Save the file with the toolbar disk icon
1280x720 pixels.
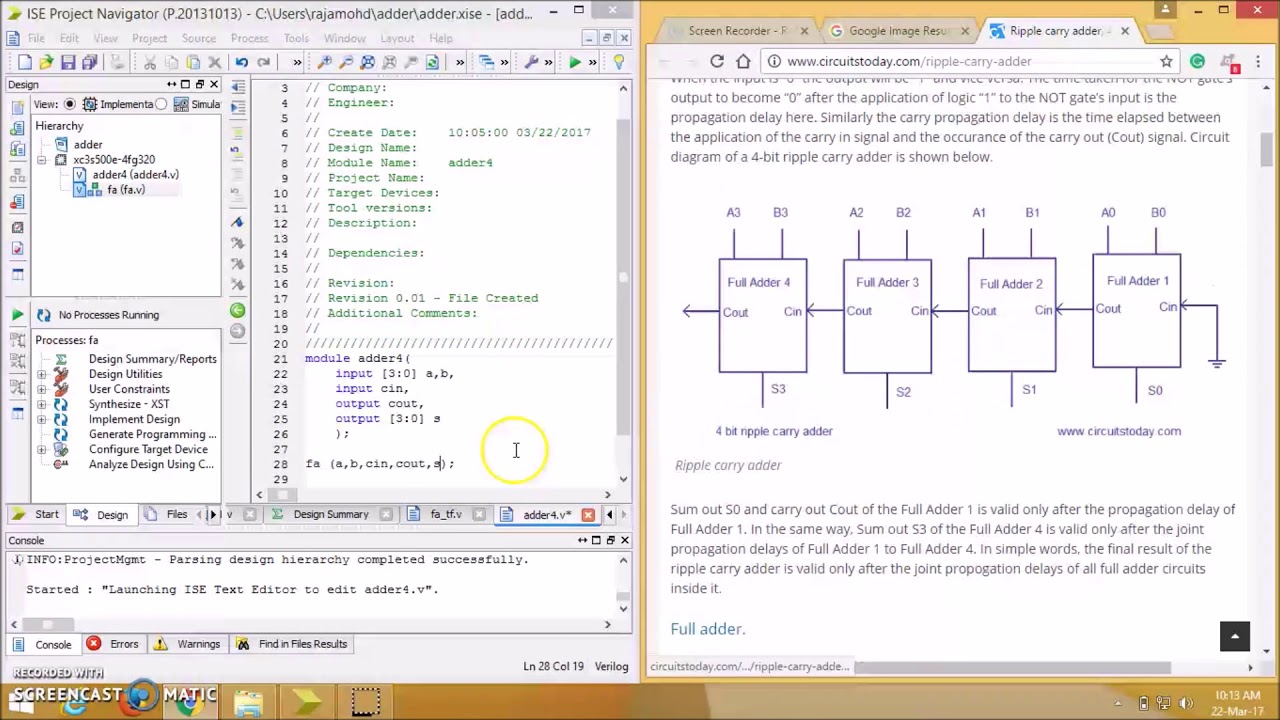click(x=68, y=62)
